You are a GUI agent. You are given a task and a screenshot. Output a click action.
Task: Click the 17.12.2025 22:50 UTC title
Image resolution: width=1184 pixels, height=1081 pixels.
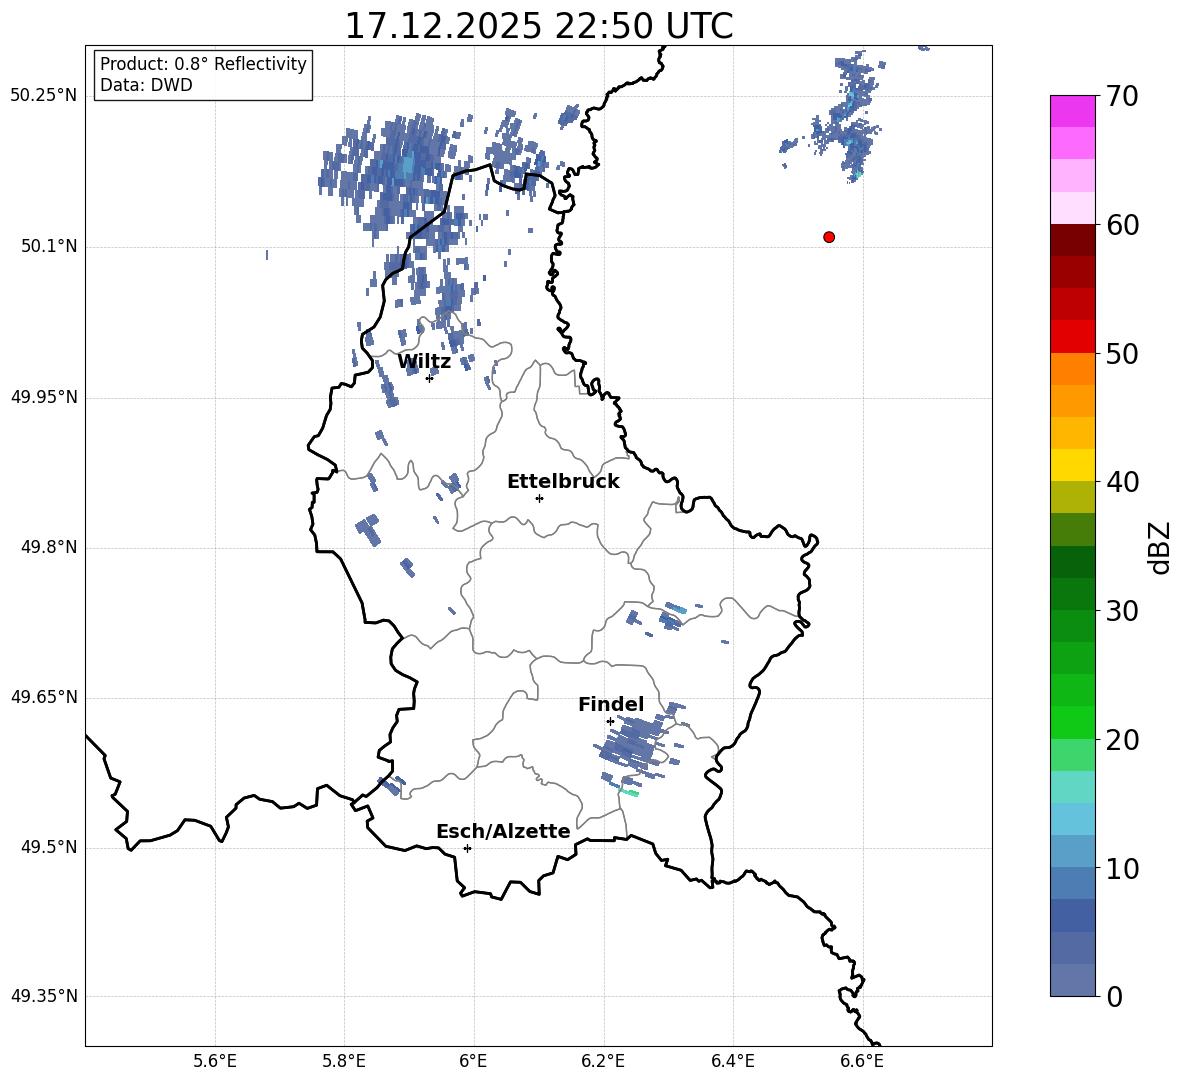pyautogui.click(x=539, y=26)
